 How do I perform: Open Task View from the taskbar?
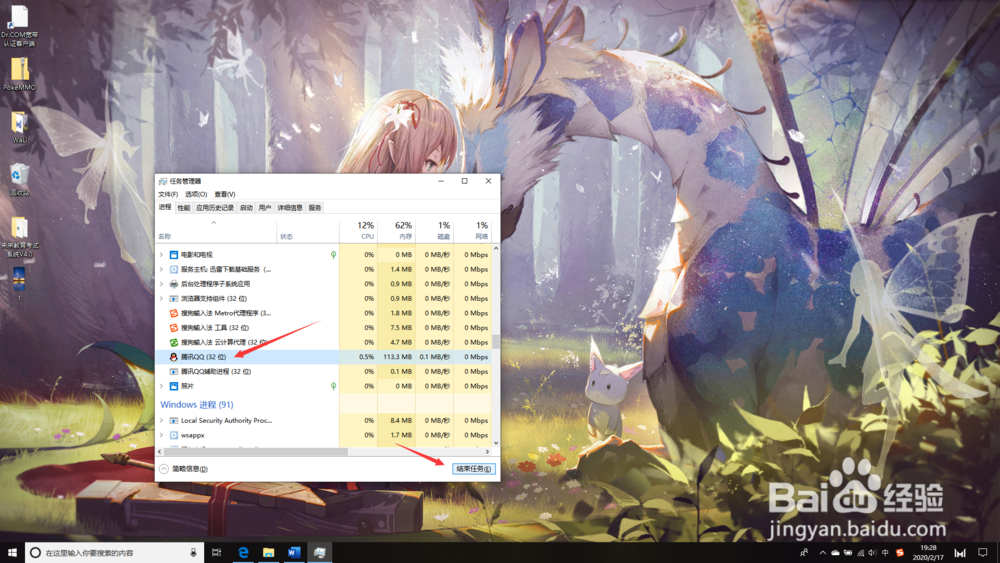click(217, 553)
